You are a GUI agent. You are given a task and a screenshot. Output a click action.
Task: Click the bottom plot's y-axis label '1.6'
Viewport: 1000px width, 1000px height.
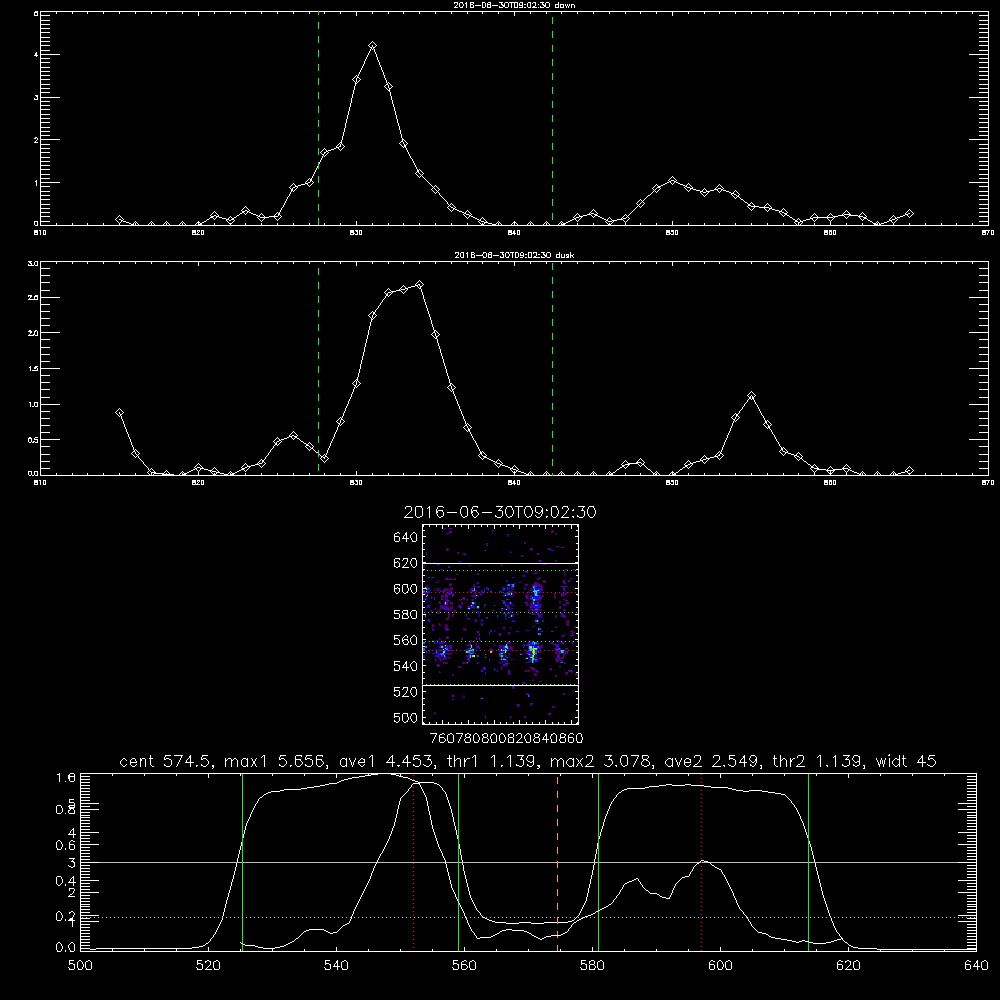66,777
